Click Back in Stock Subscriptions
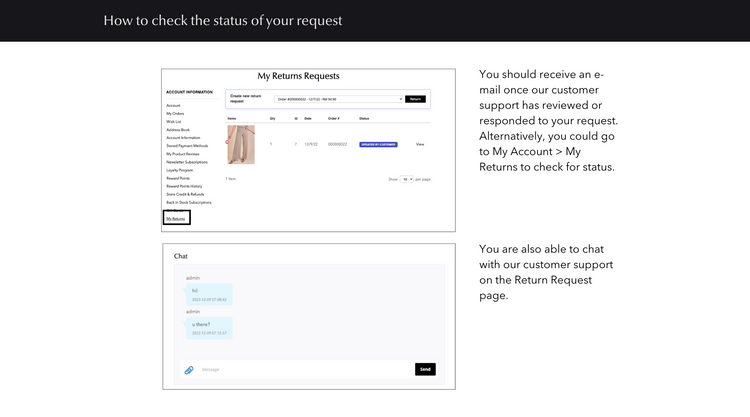 [188, 202]
